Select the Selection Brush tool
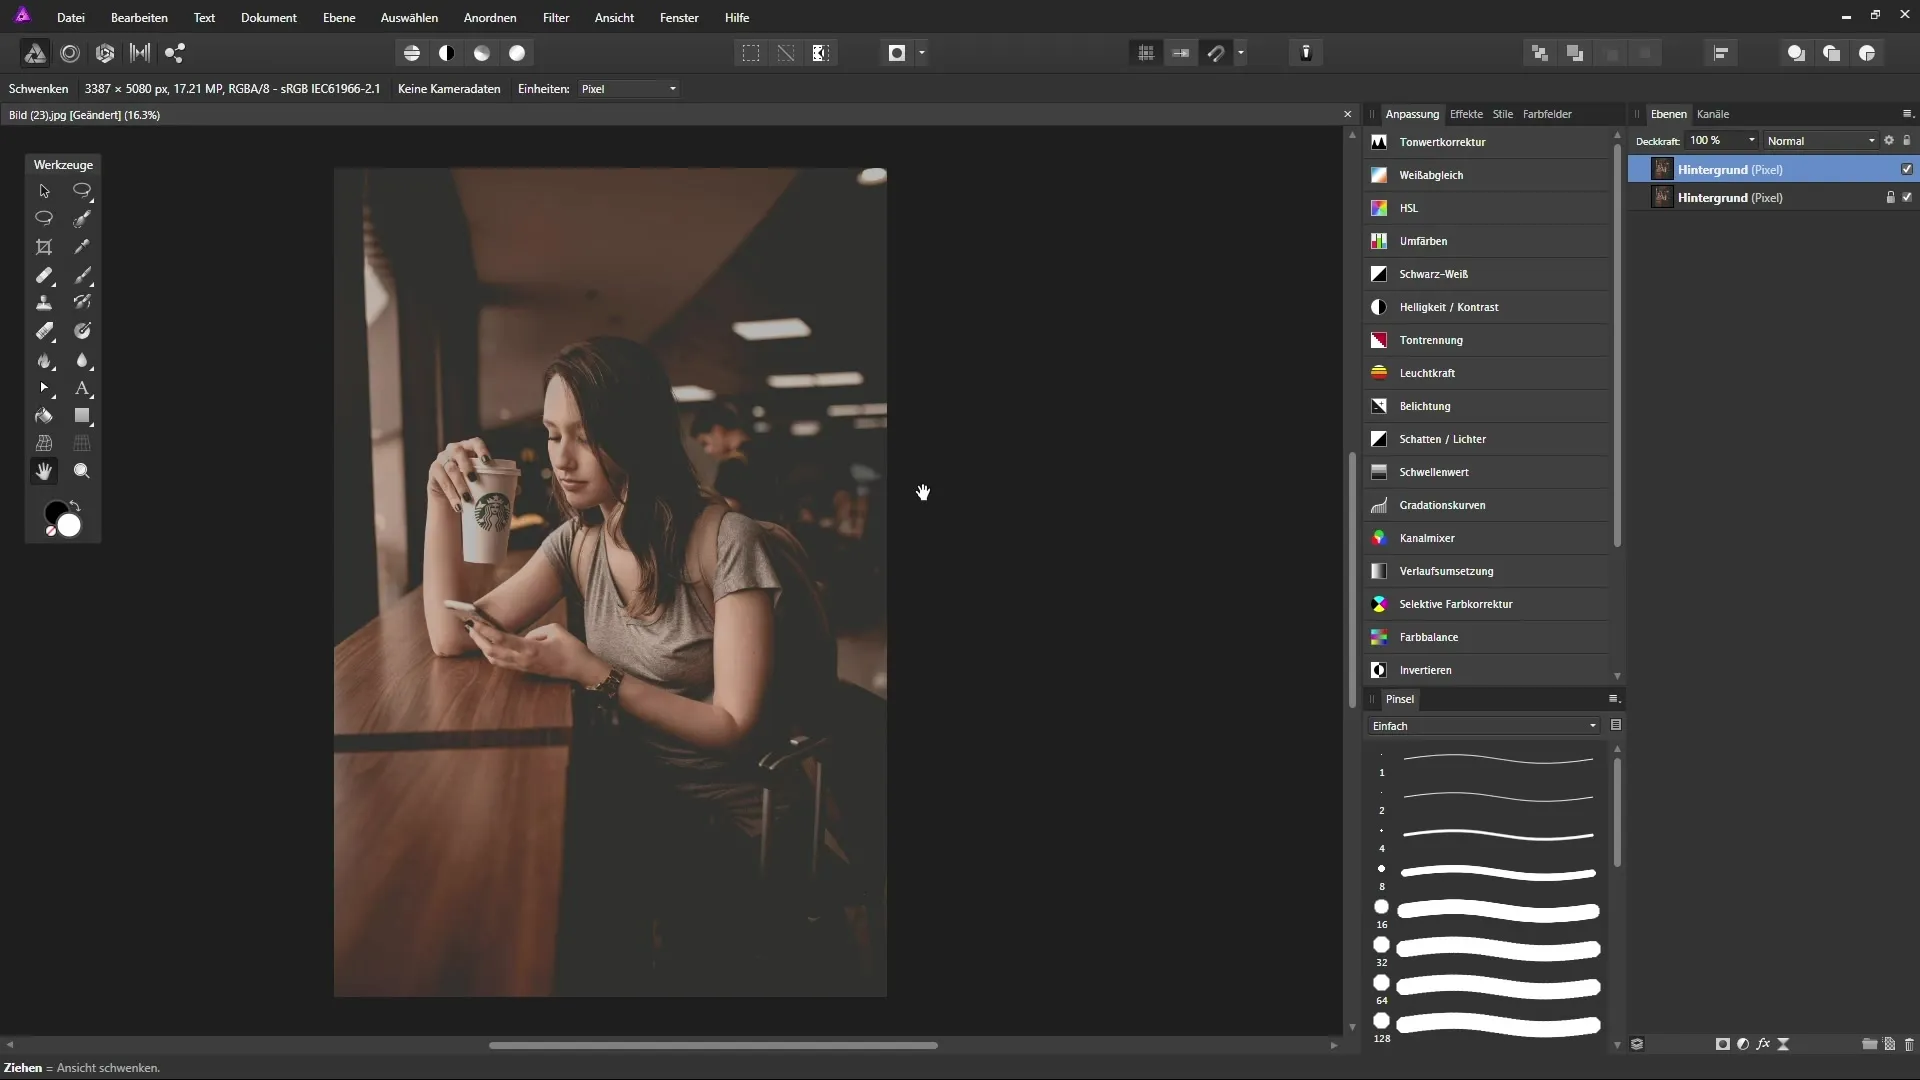Screen dimensions: 1920x1080 pos(82,219)
